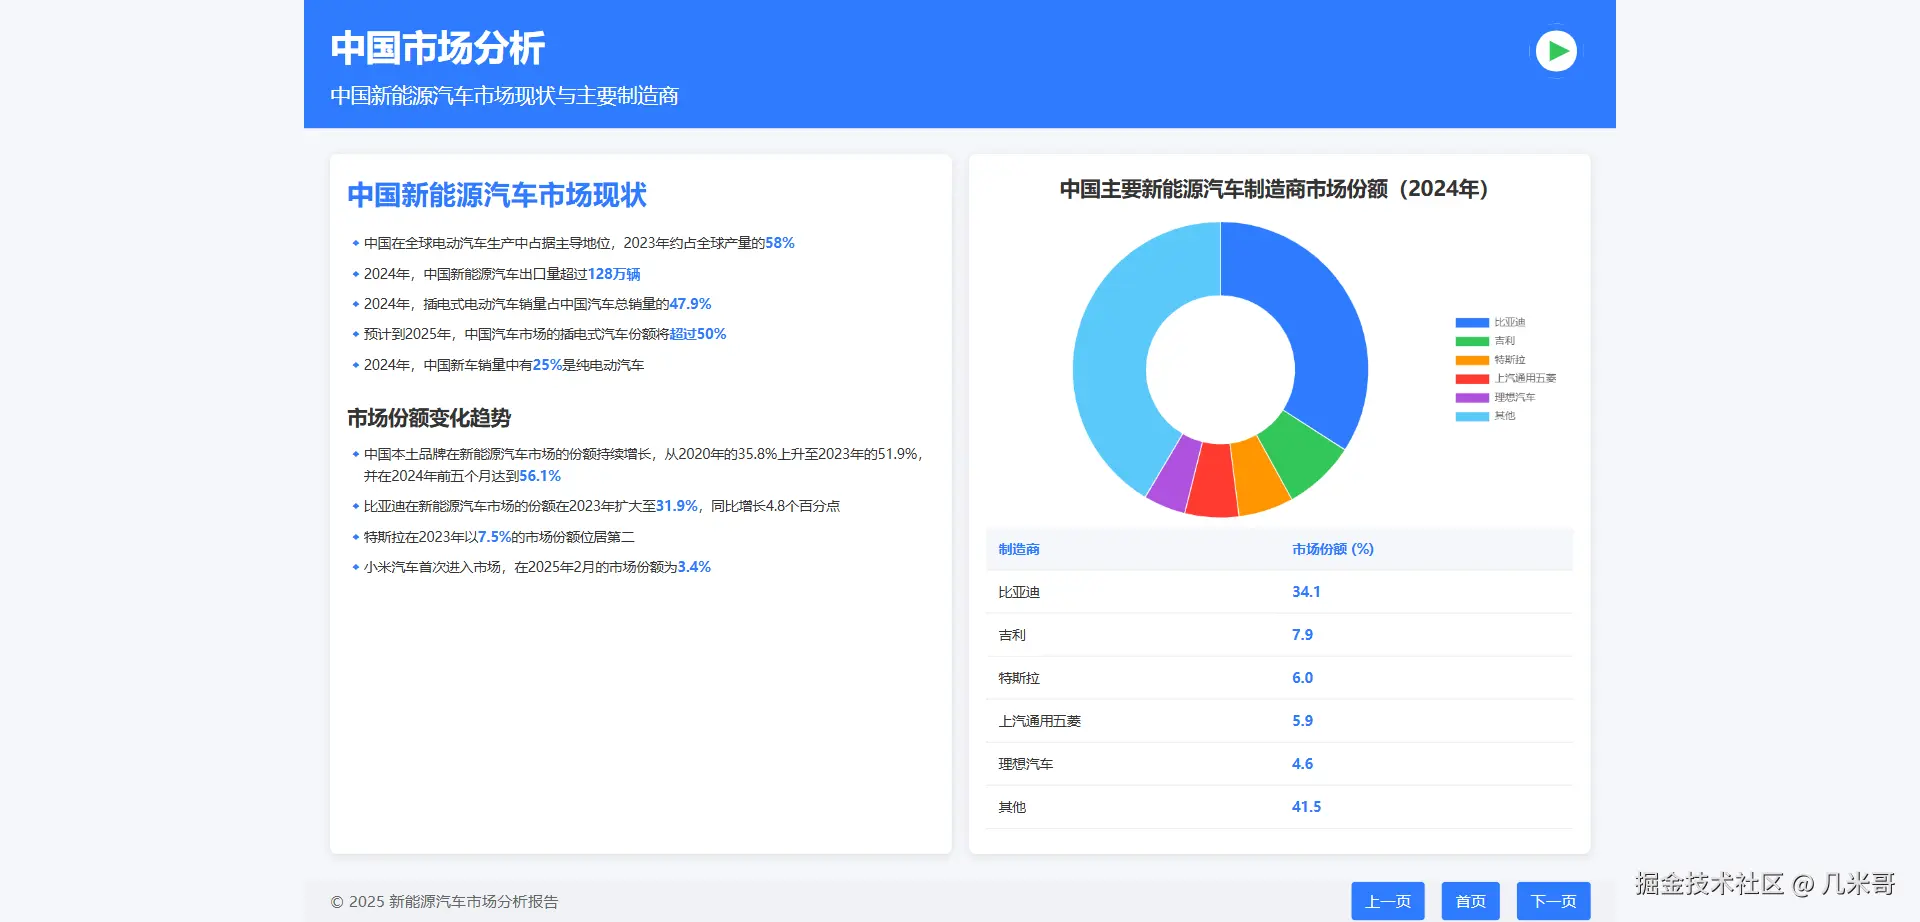Click the highlighted 25% figure

click(547, 365)
